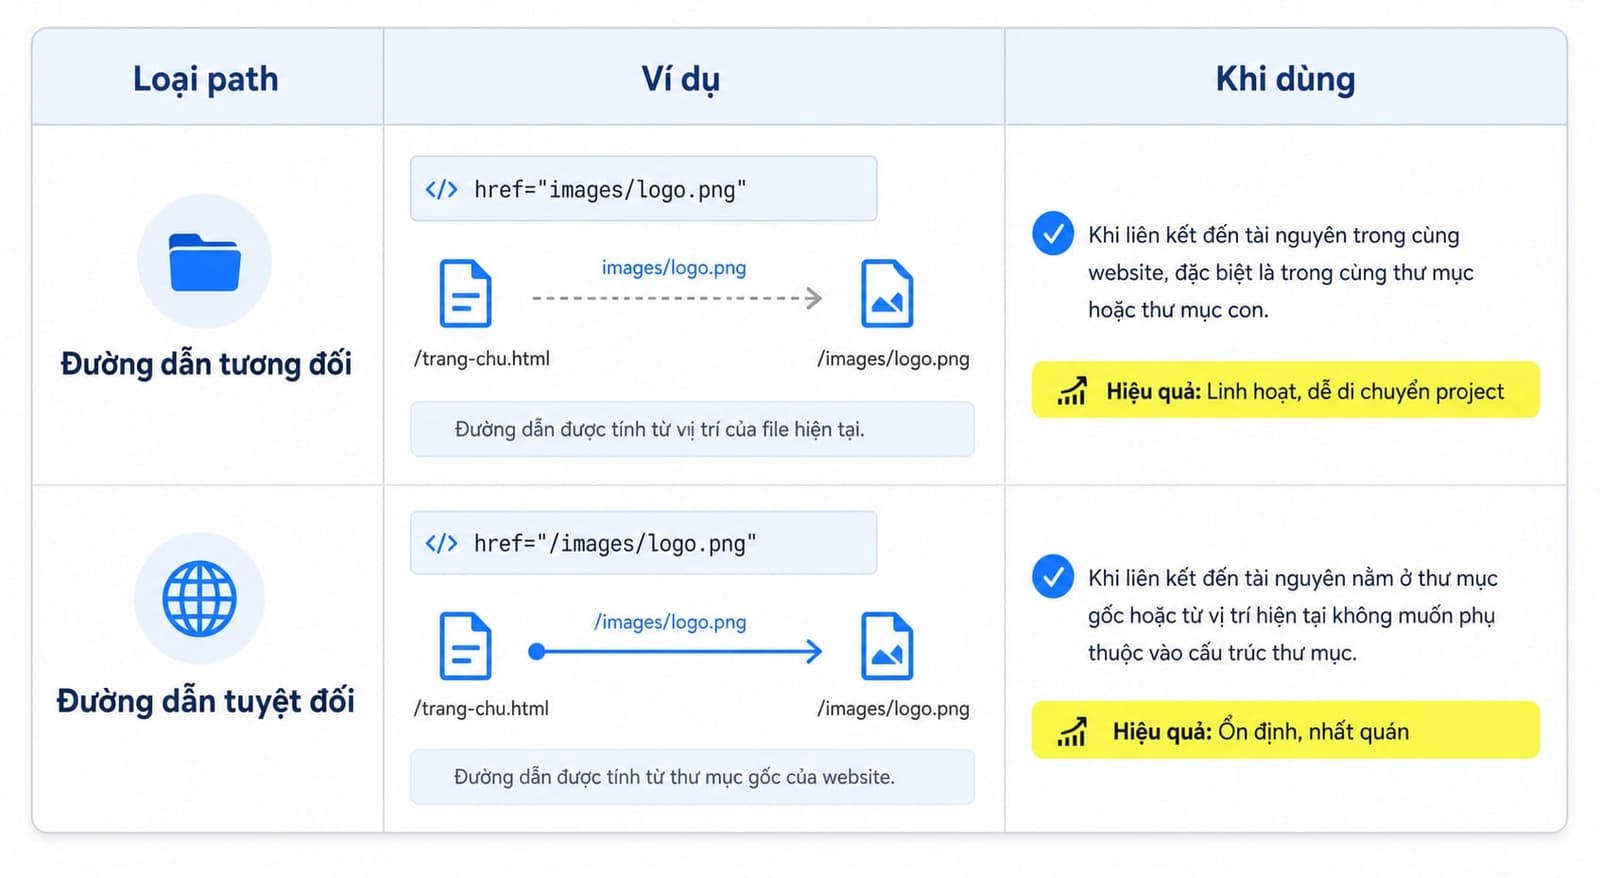The width and height of the screenshot is (1600, 878).
Task: Click the document icon in the relative path row
Action: [466, 293]
